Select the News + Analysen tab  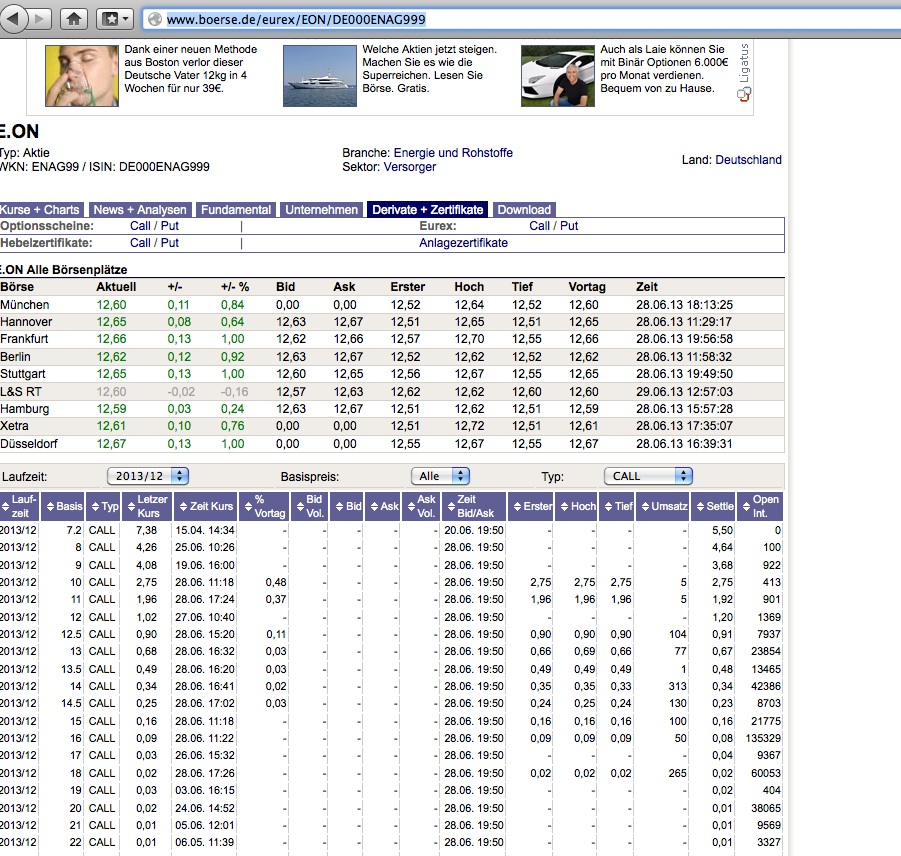tap(140, 210)
